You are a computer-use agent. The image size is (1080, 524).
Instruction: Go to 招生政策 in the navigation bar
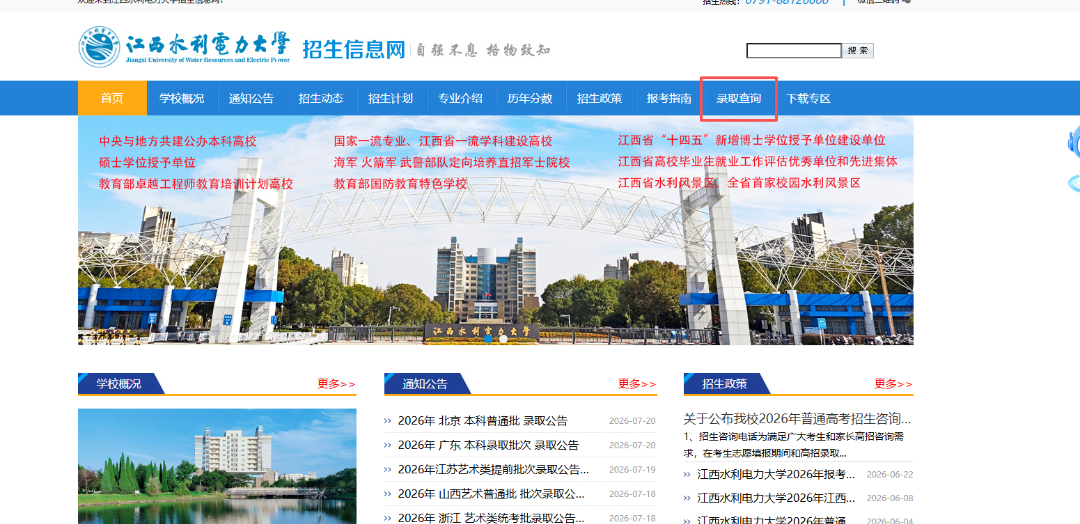[x=599, y=98]
